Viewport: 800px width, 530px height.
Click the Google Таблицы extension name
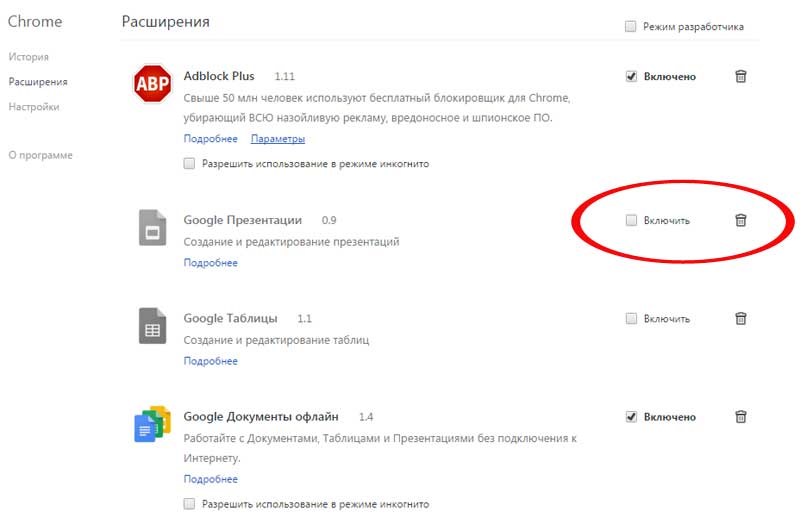[231, 319]
